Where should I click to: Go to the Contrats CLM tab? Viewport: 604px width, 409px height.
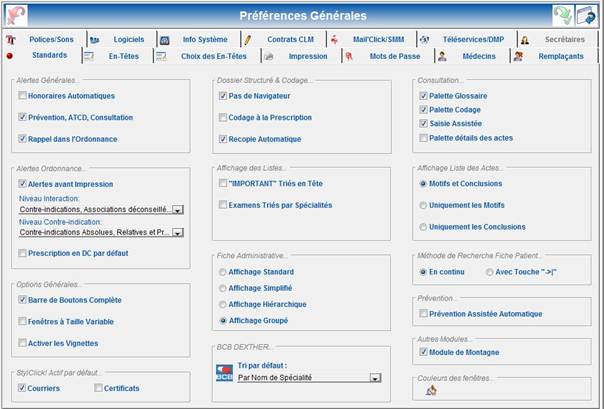[x=290, y=39]
